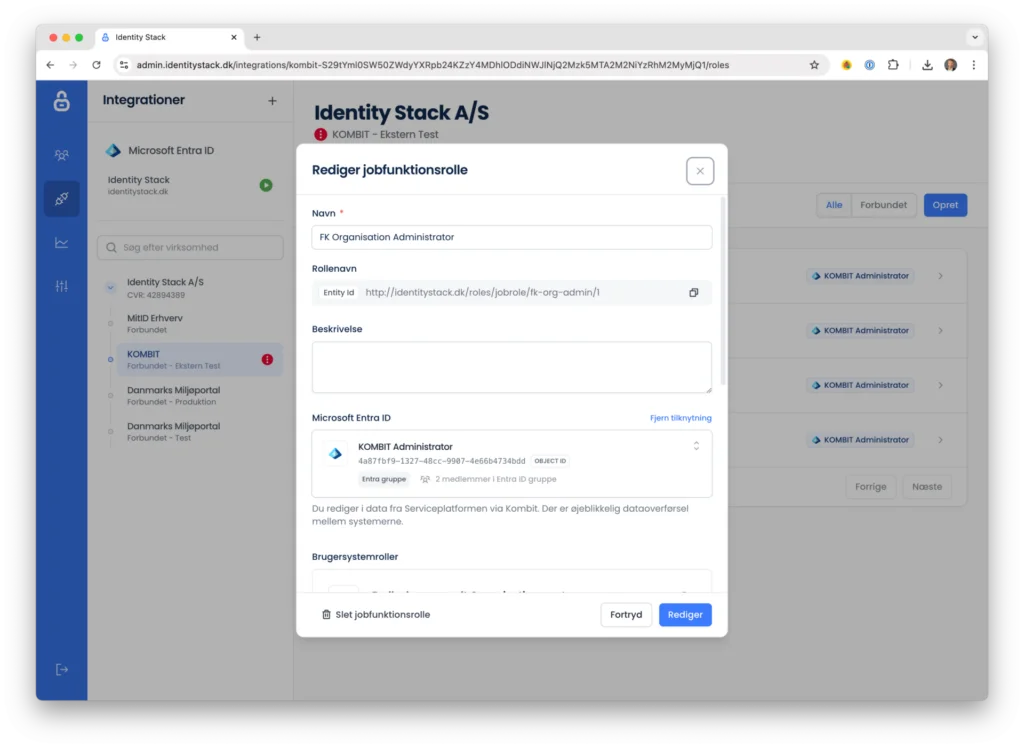The image size is (1024, 748).
Task: Switch filter to Alle
Action: (833, 205)
